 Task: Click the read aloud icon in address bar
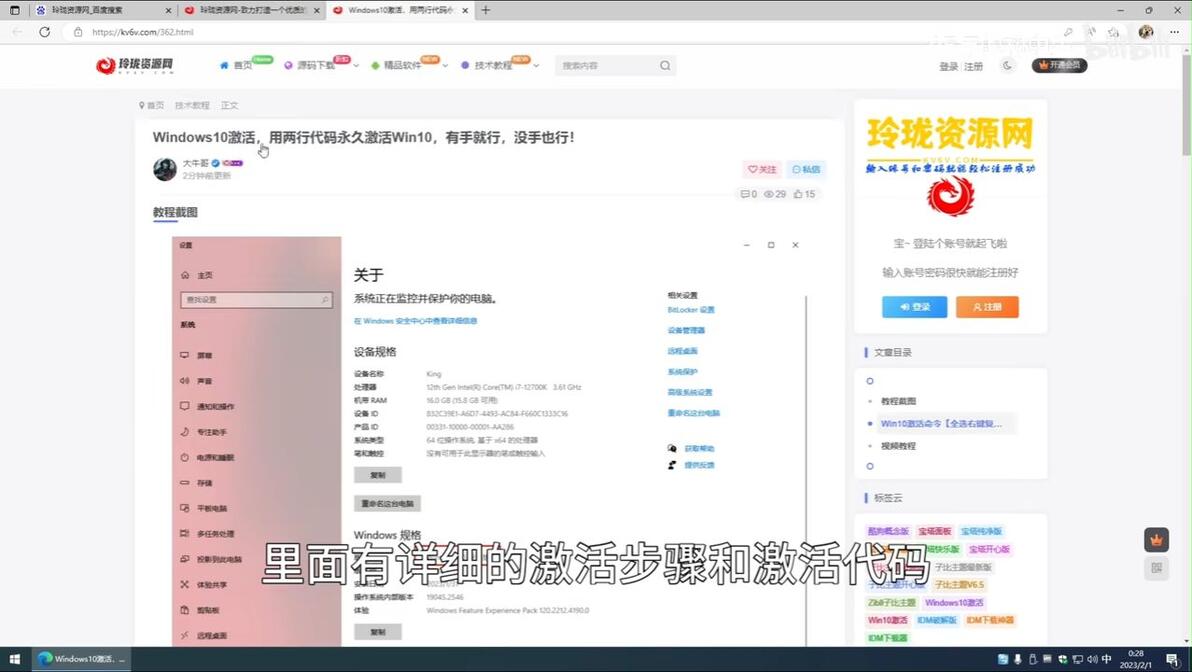(1091, 32)
